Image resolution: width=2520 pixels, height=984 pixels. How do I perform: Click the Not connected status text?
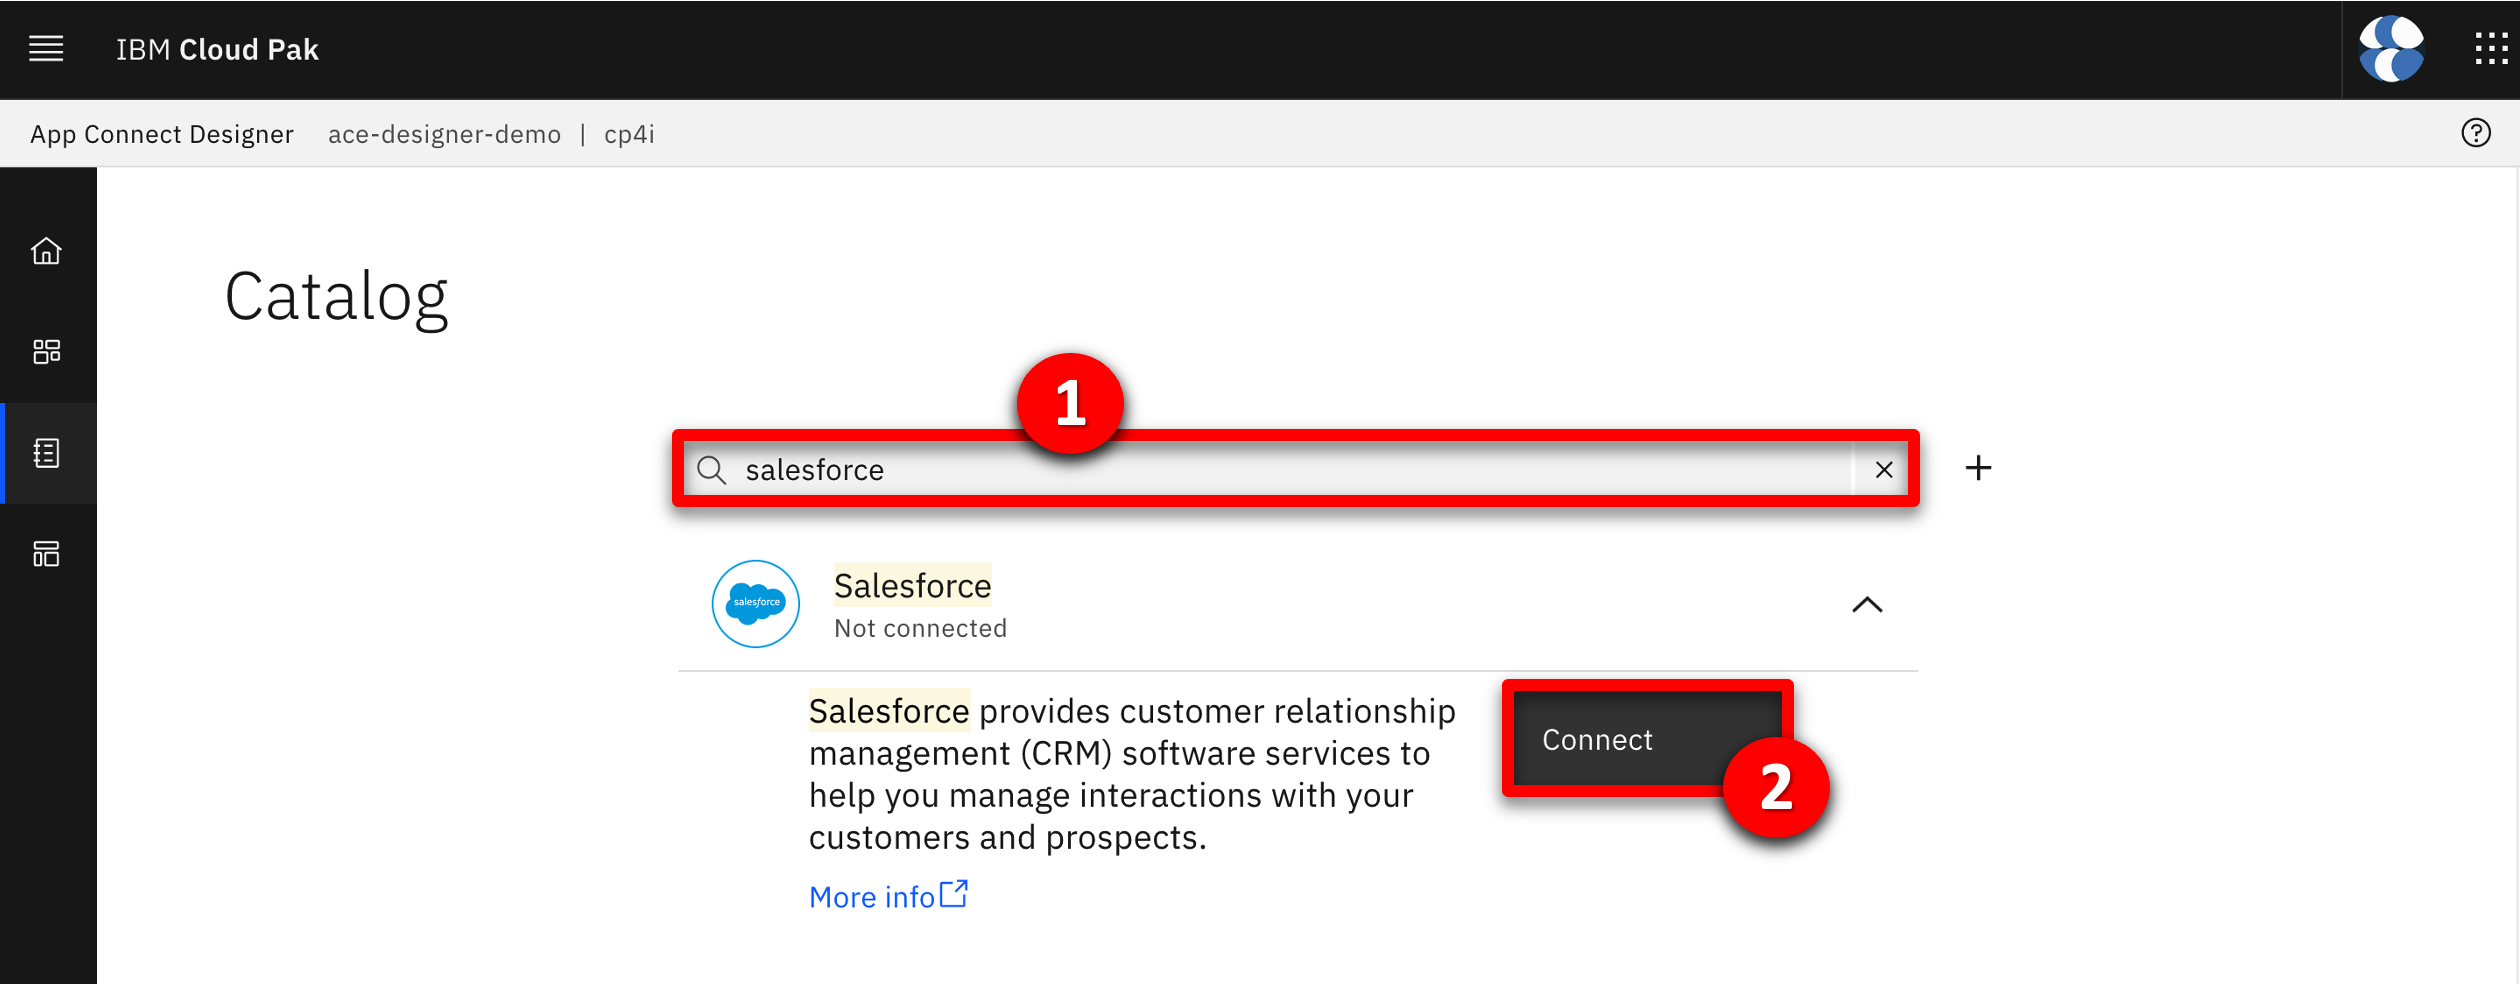point(921,628)
